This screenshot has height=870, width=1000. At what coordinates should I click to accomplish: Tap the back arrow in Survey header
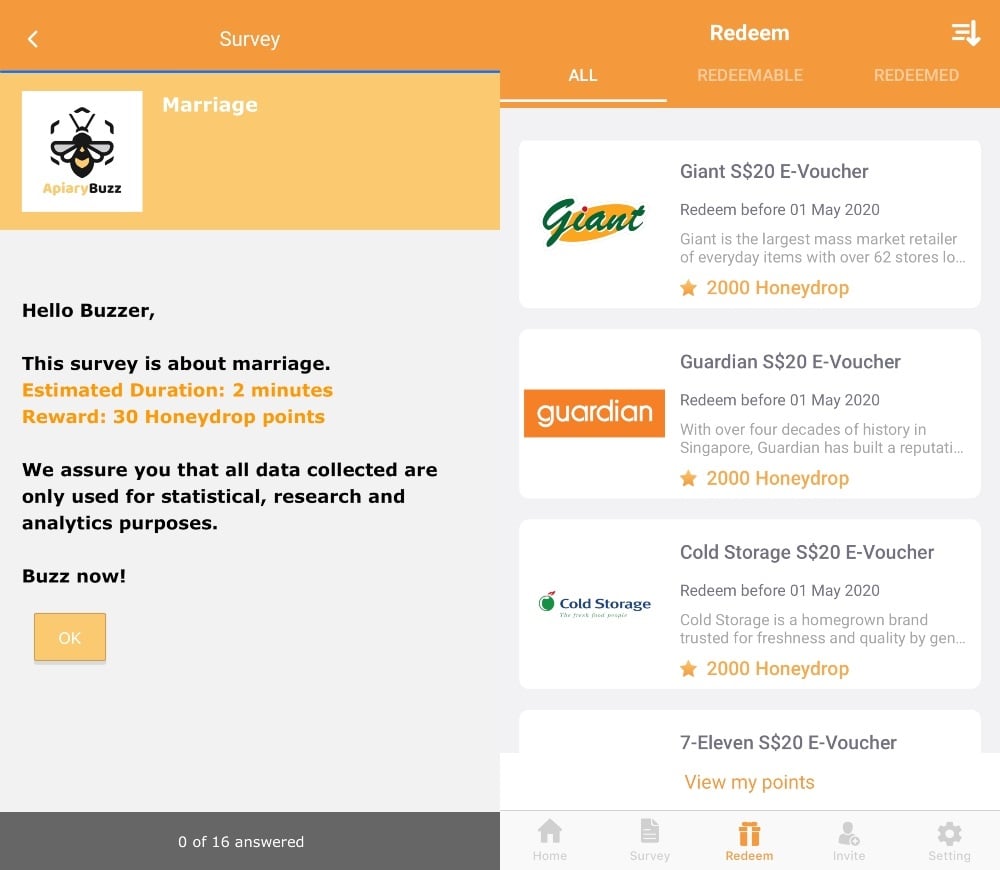click(33, 39)
